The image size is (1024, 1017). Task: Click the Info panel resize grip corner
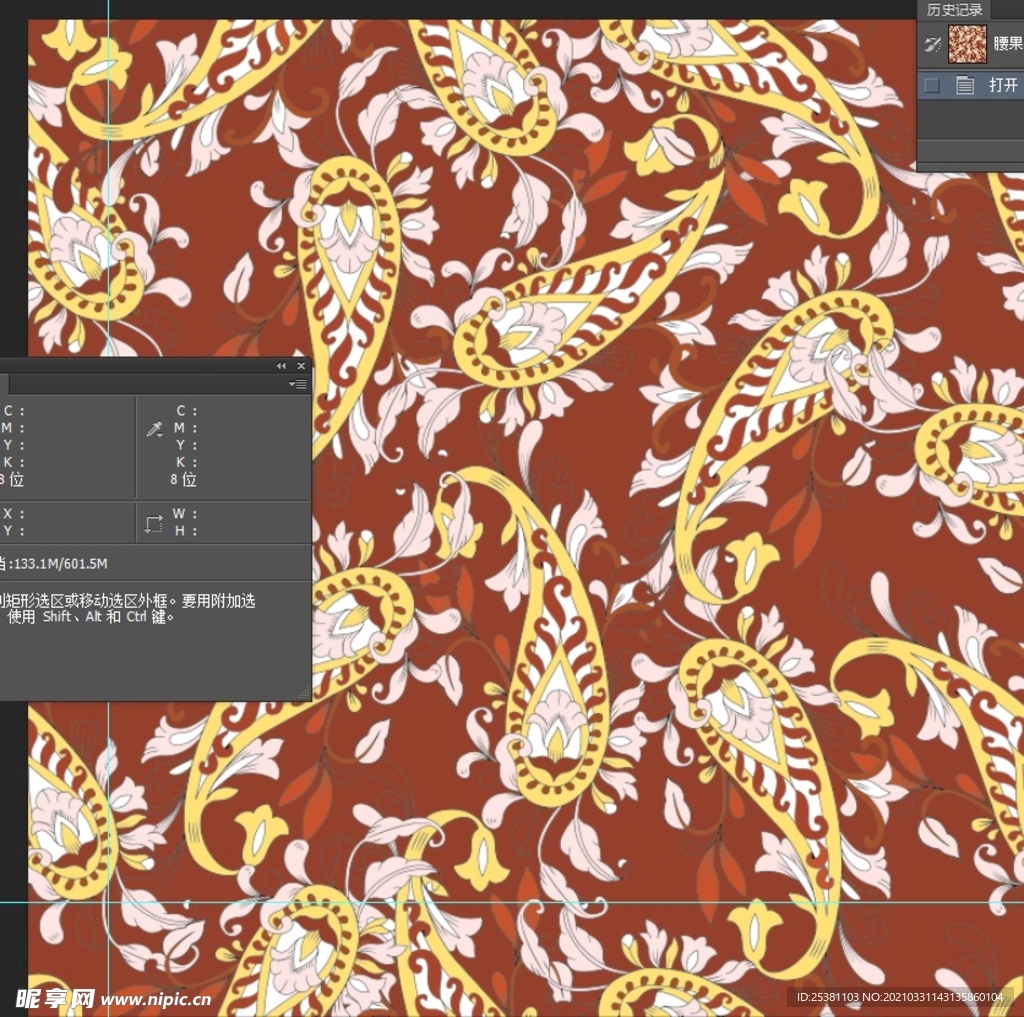(305, 694)
